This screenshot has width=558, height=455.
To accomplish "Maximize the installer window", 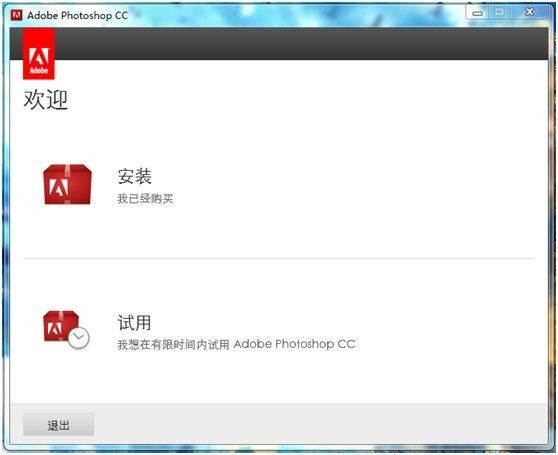I will [x=500, y=12].
